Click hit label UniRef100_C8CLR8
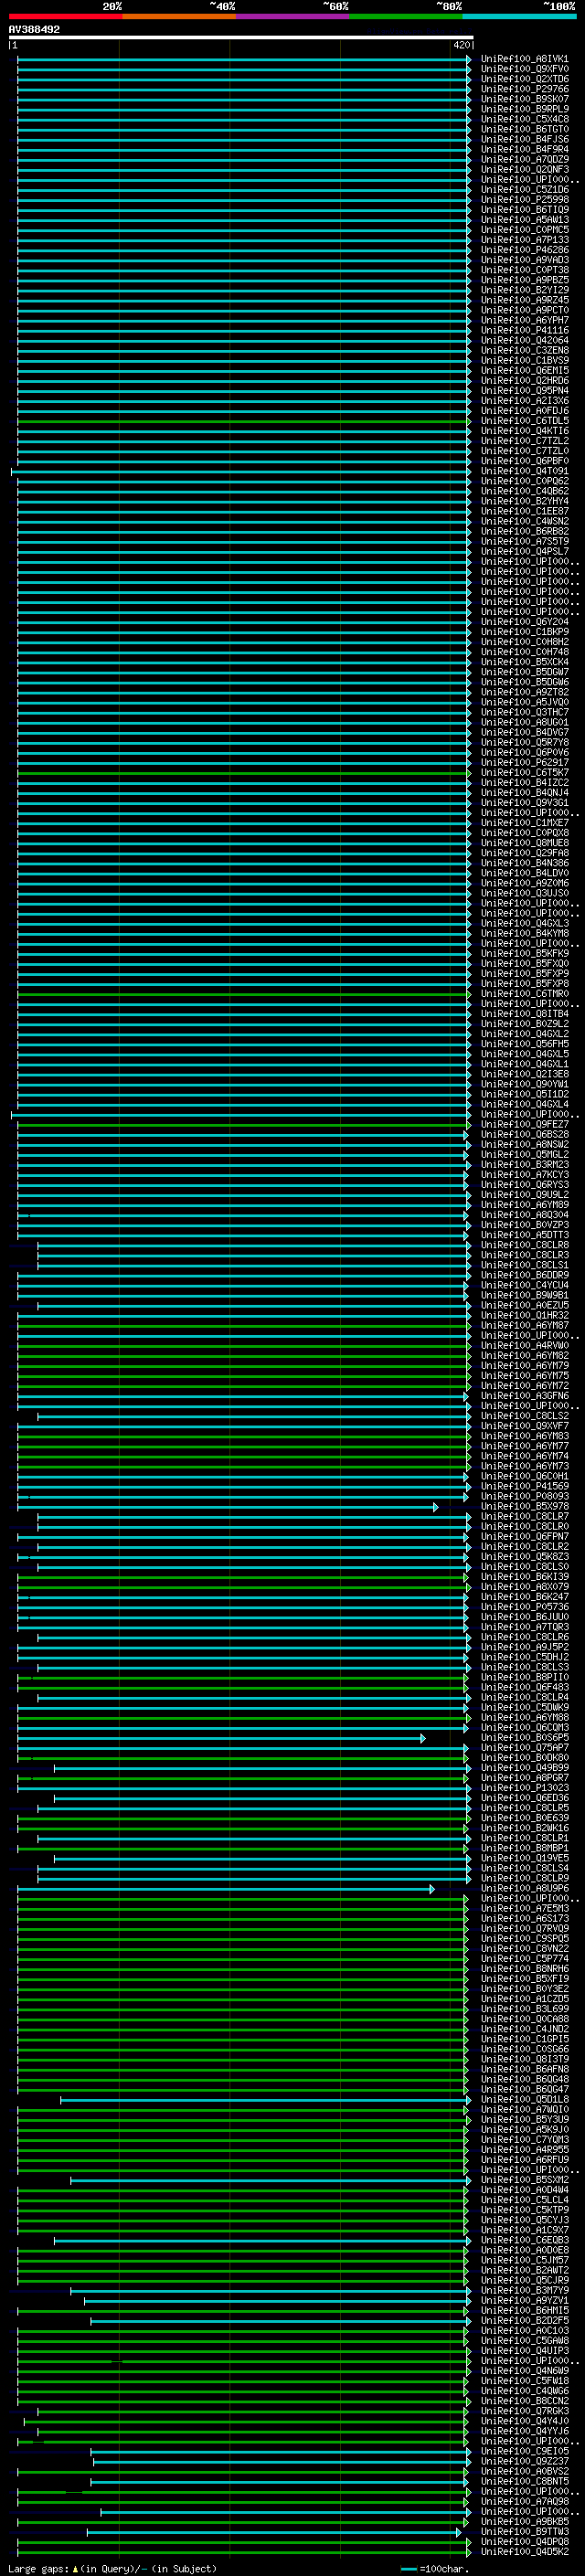The height and width of the screenshot is (2576, 585). (x=524, y=1245)
